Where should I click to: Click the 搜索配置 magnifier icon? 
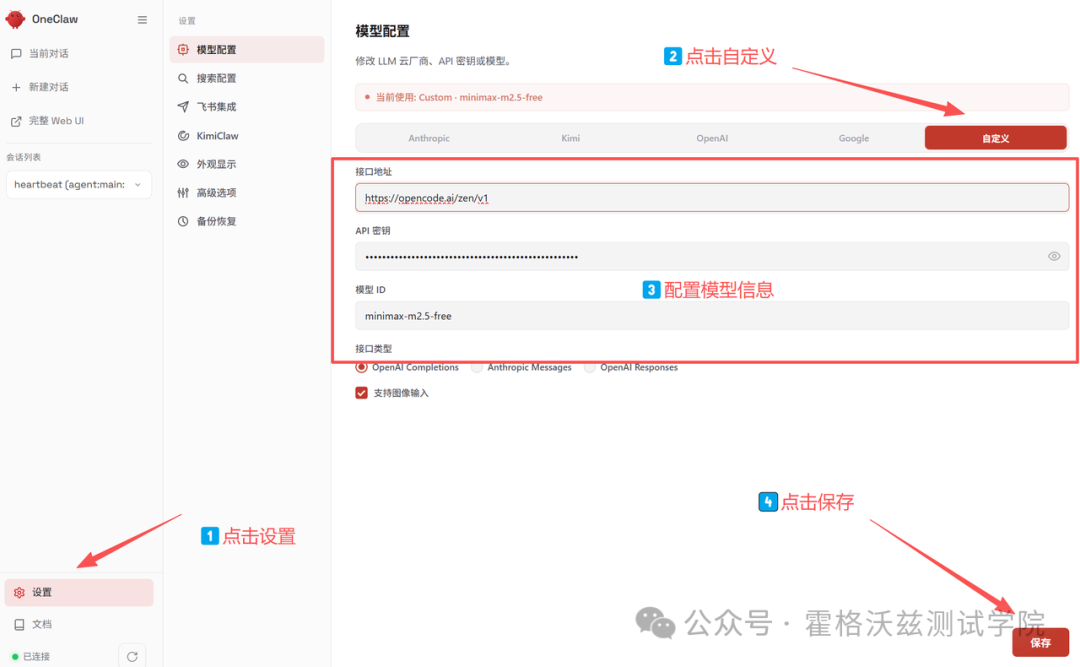click(183, 79)
